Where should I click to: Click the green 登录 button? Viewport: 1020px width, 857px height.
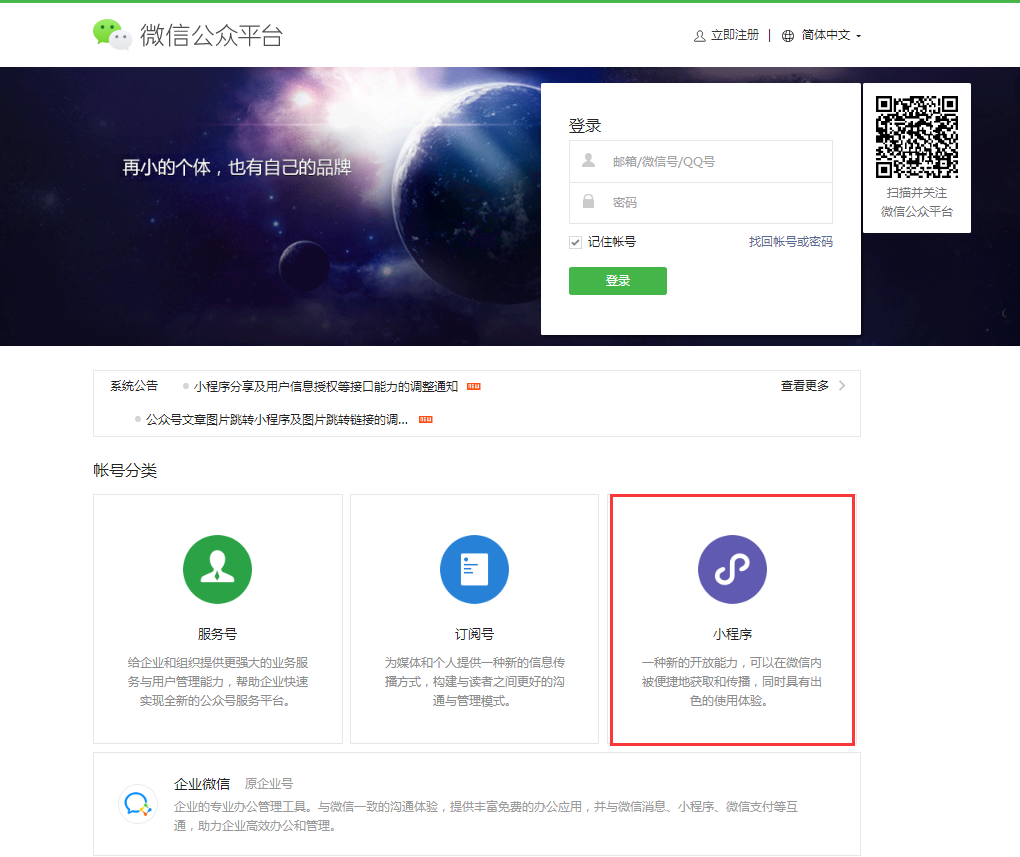pos(617,280)
